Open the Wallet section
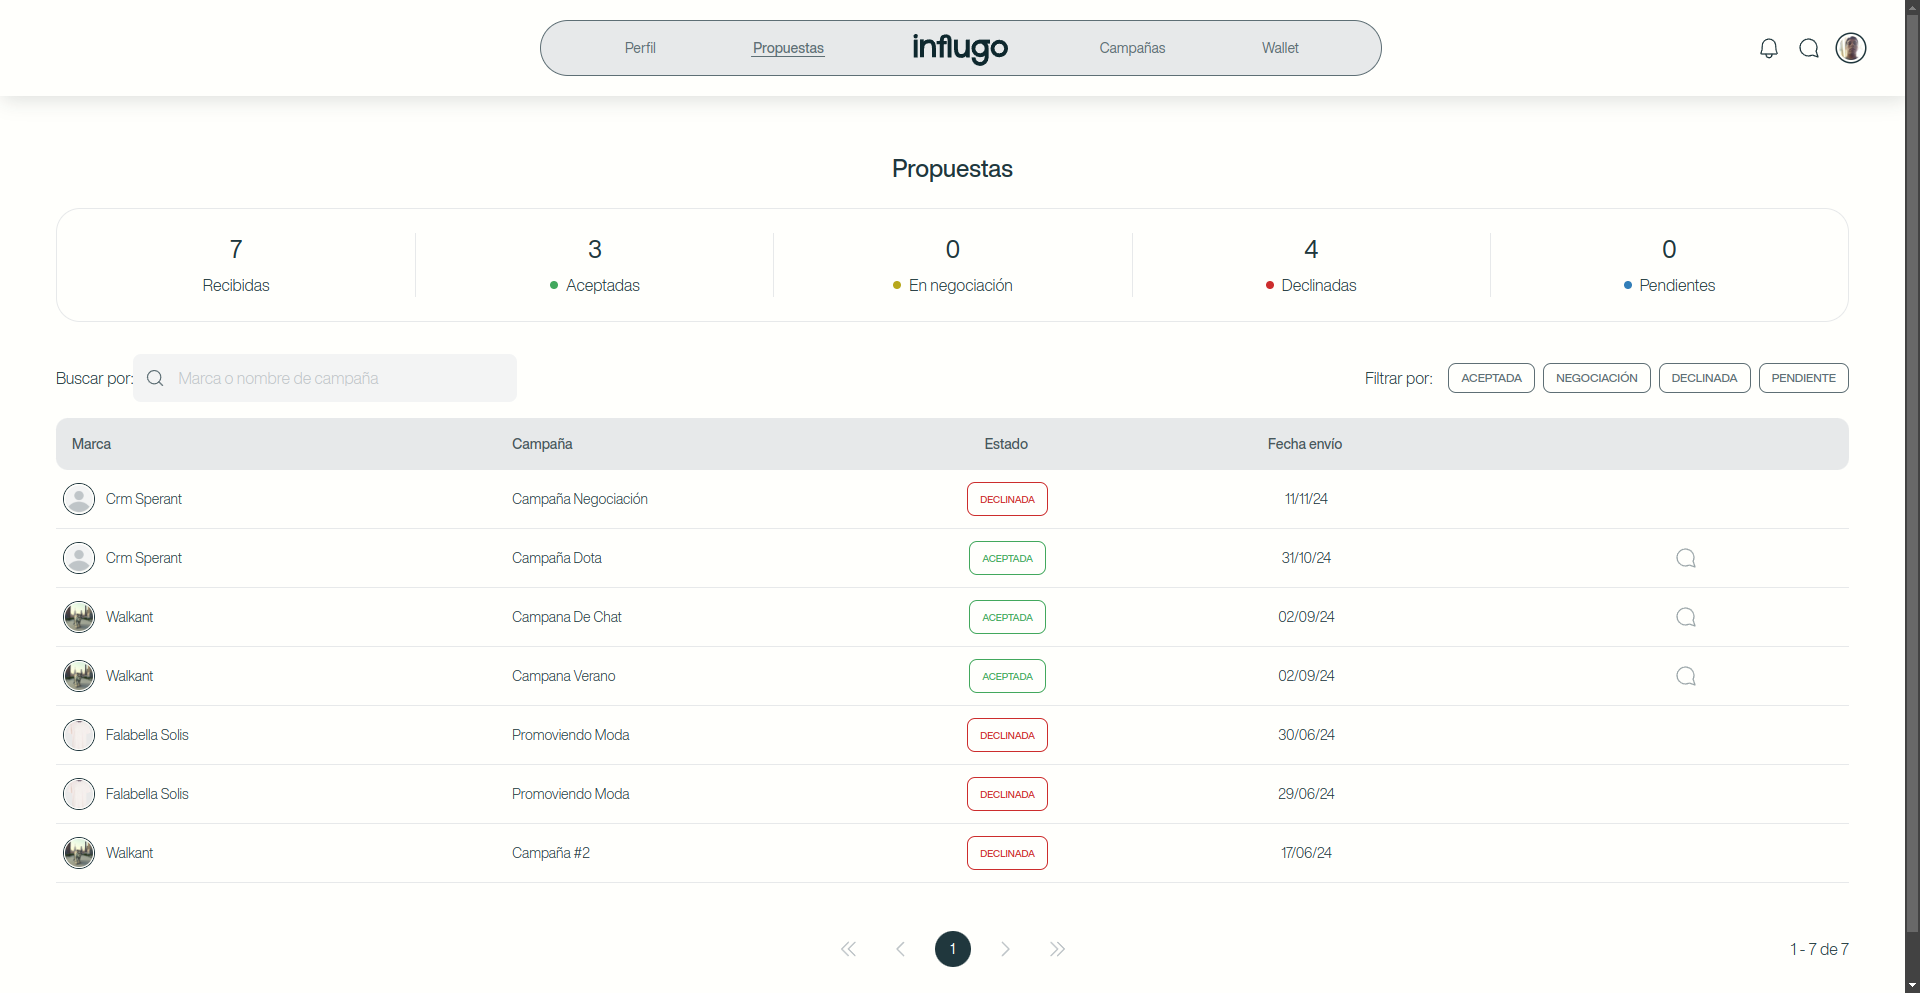1920x993 pixels. pos(1280,47)
